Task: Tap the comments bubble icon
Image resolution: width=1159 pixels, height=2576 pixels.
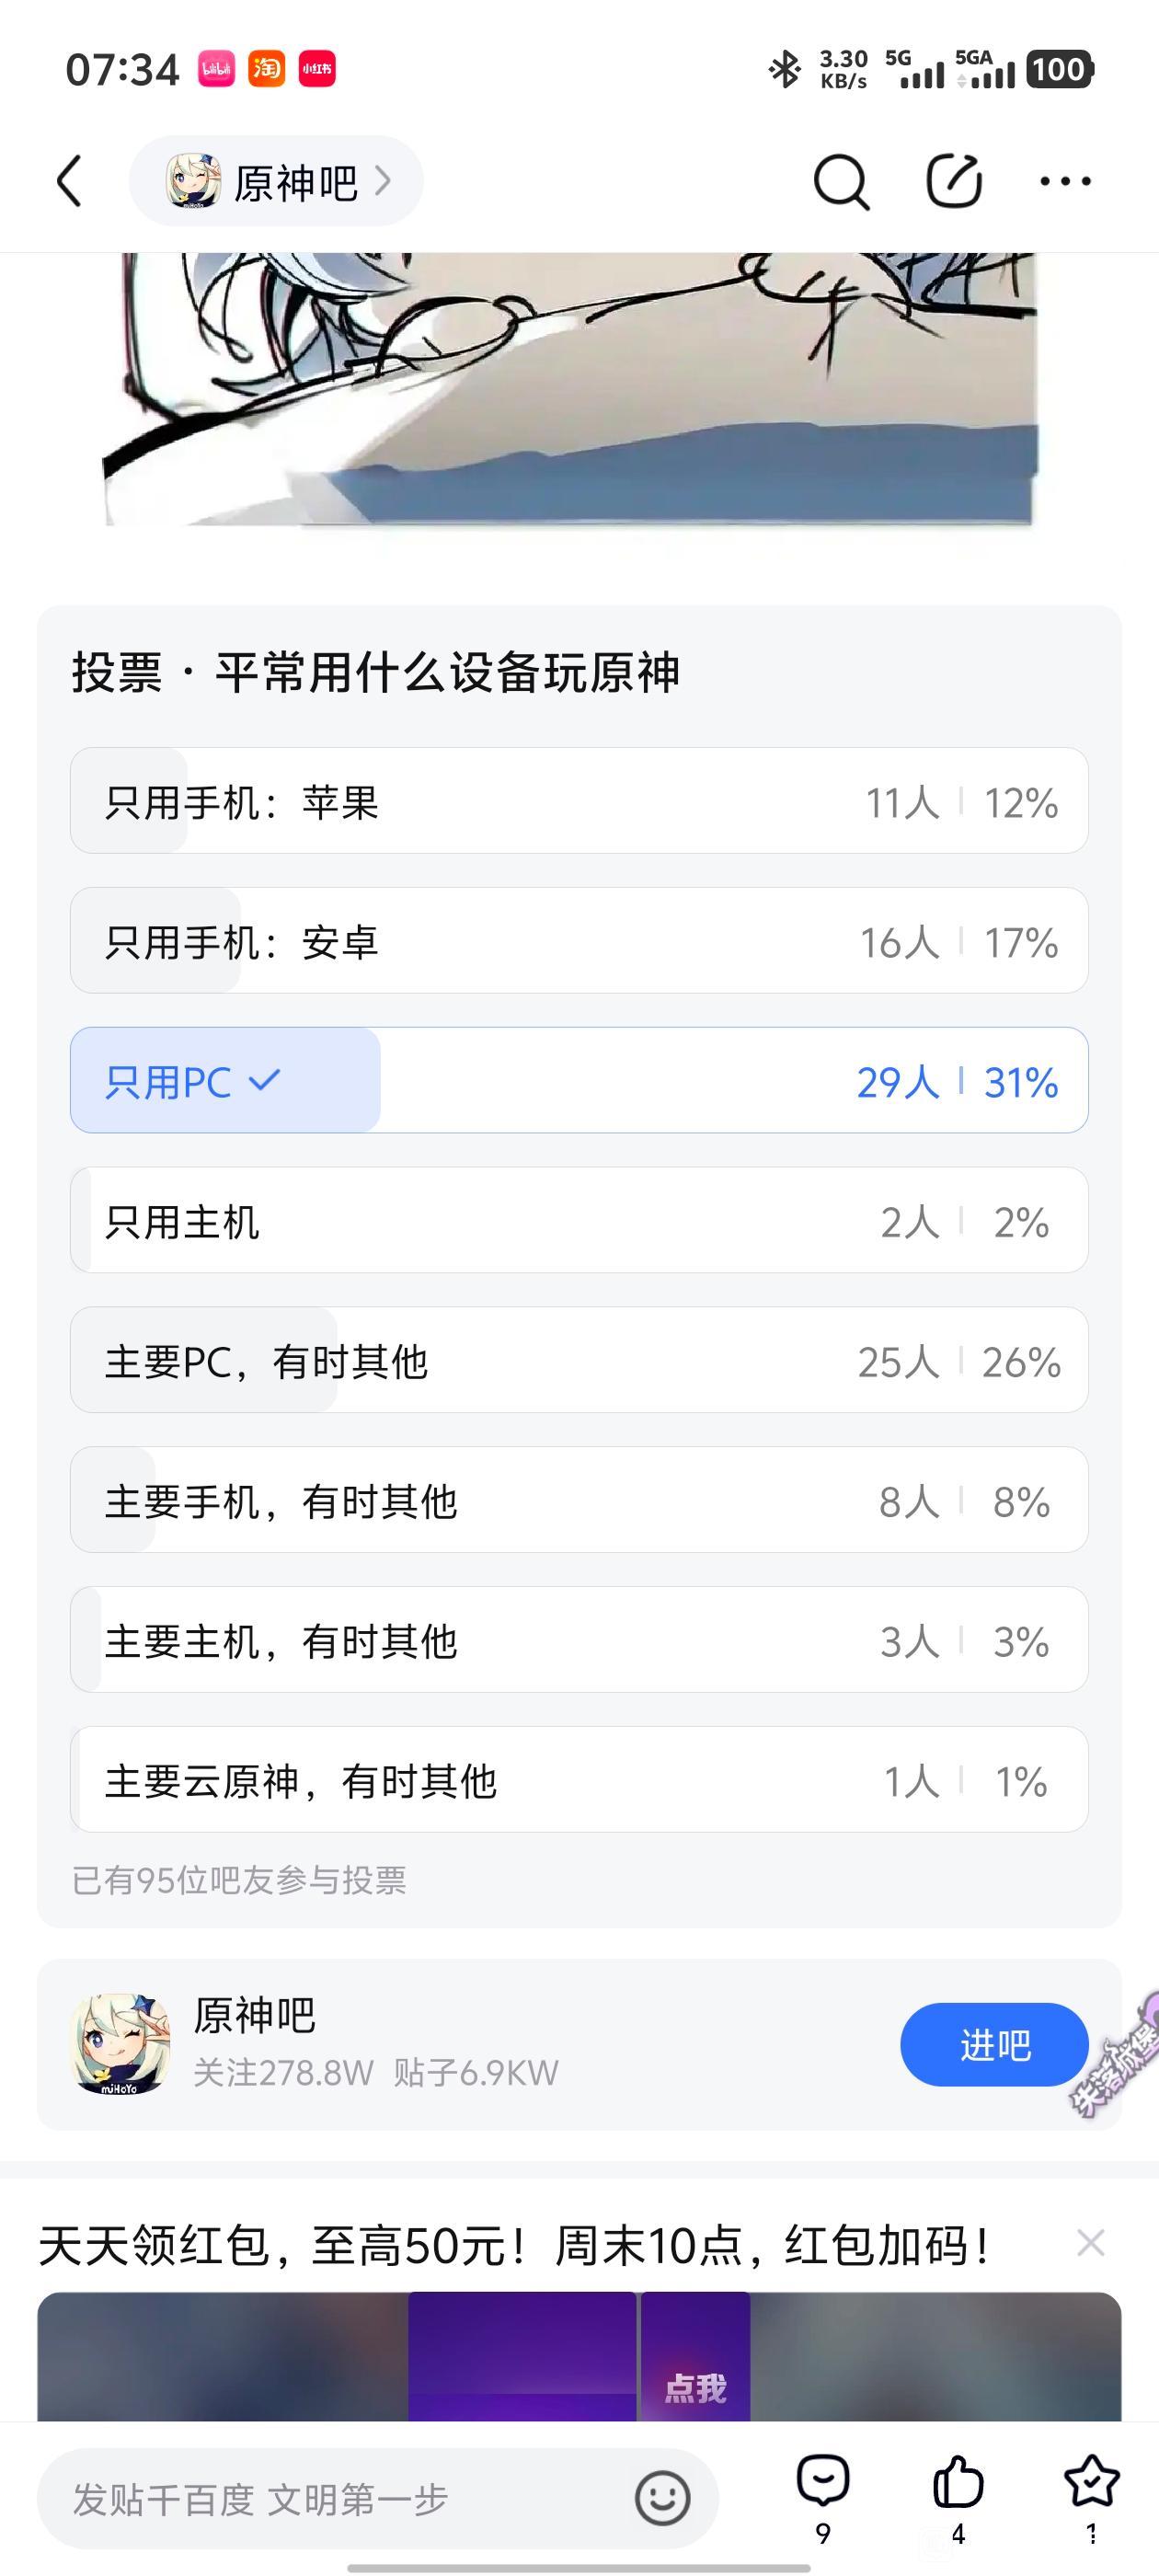Action: point(823,2483)
